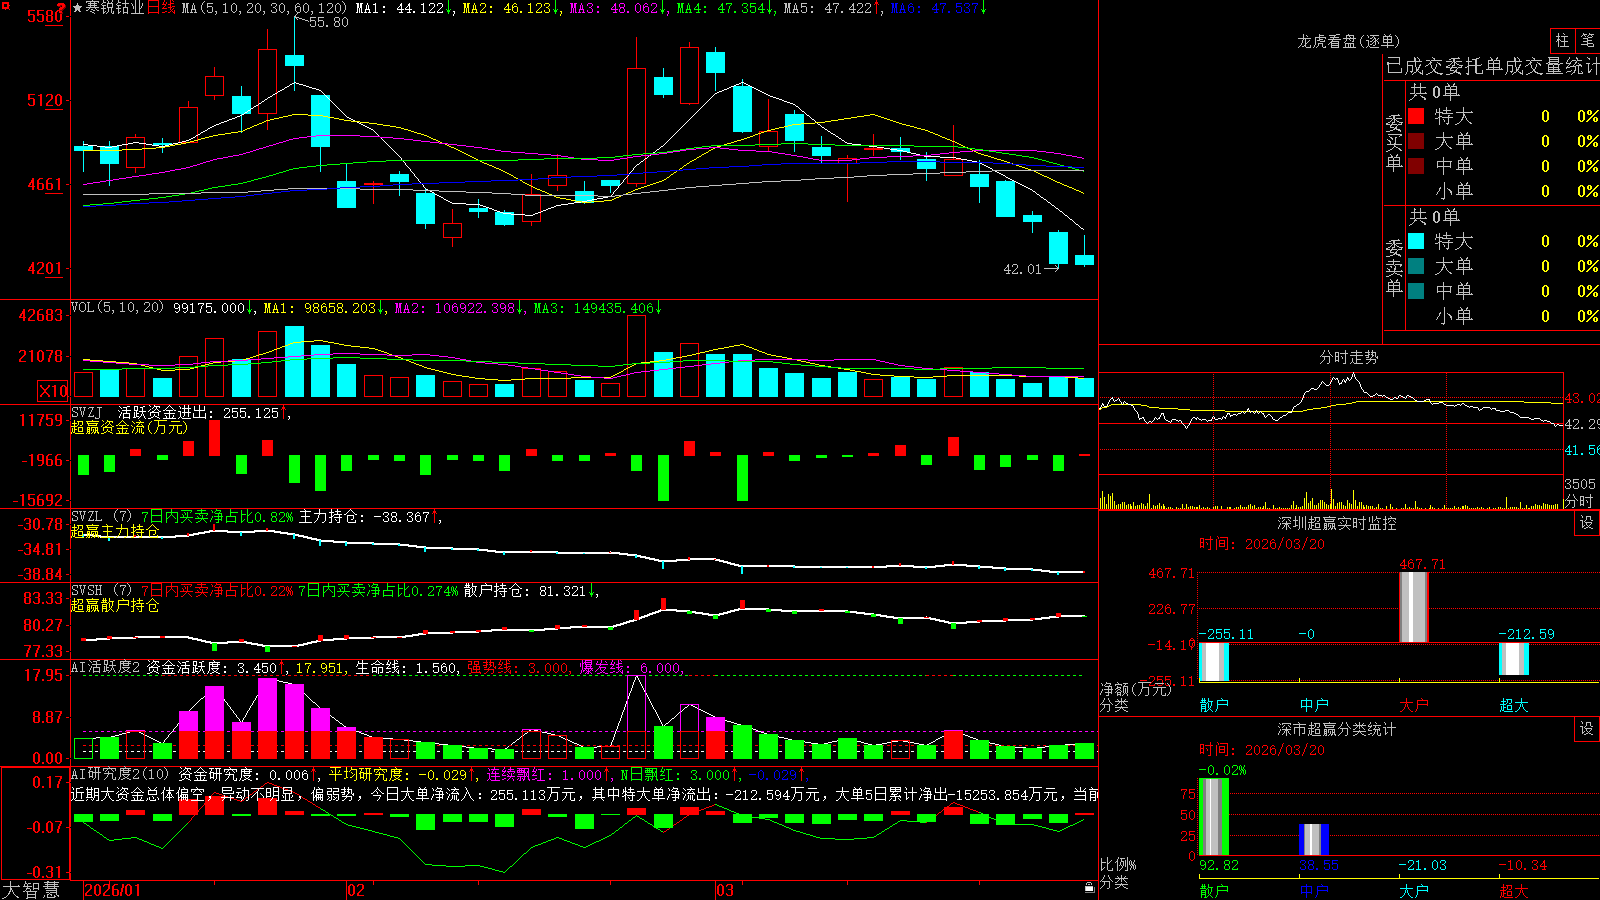Click the AI活跃度2 indicator label

(105, 667)
